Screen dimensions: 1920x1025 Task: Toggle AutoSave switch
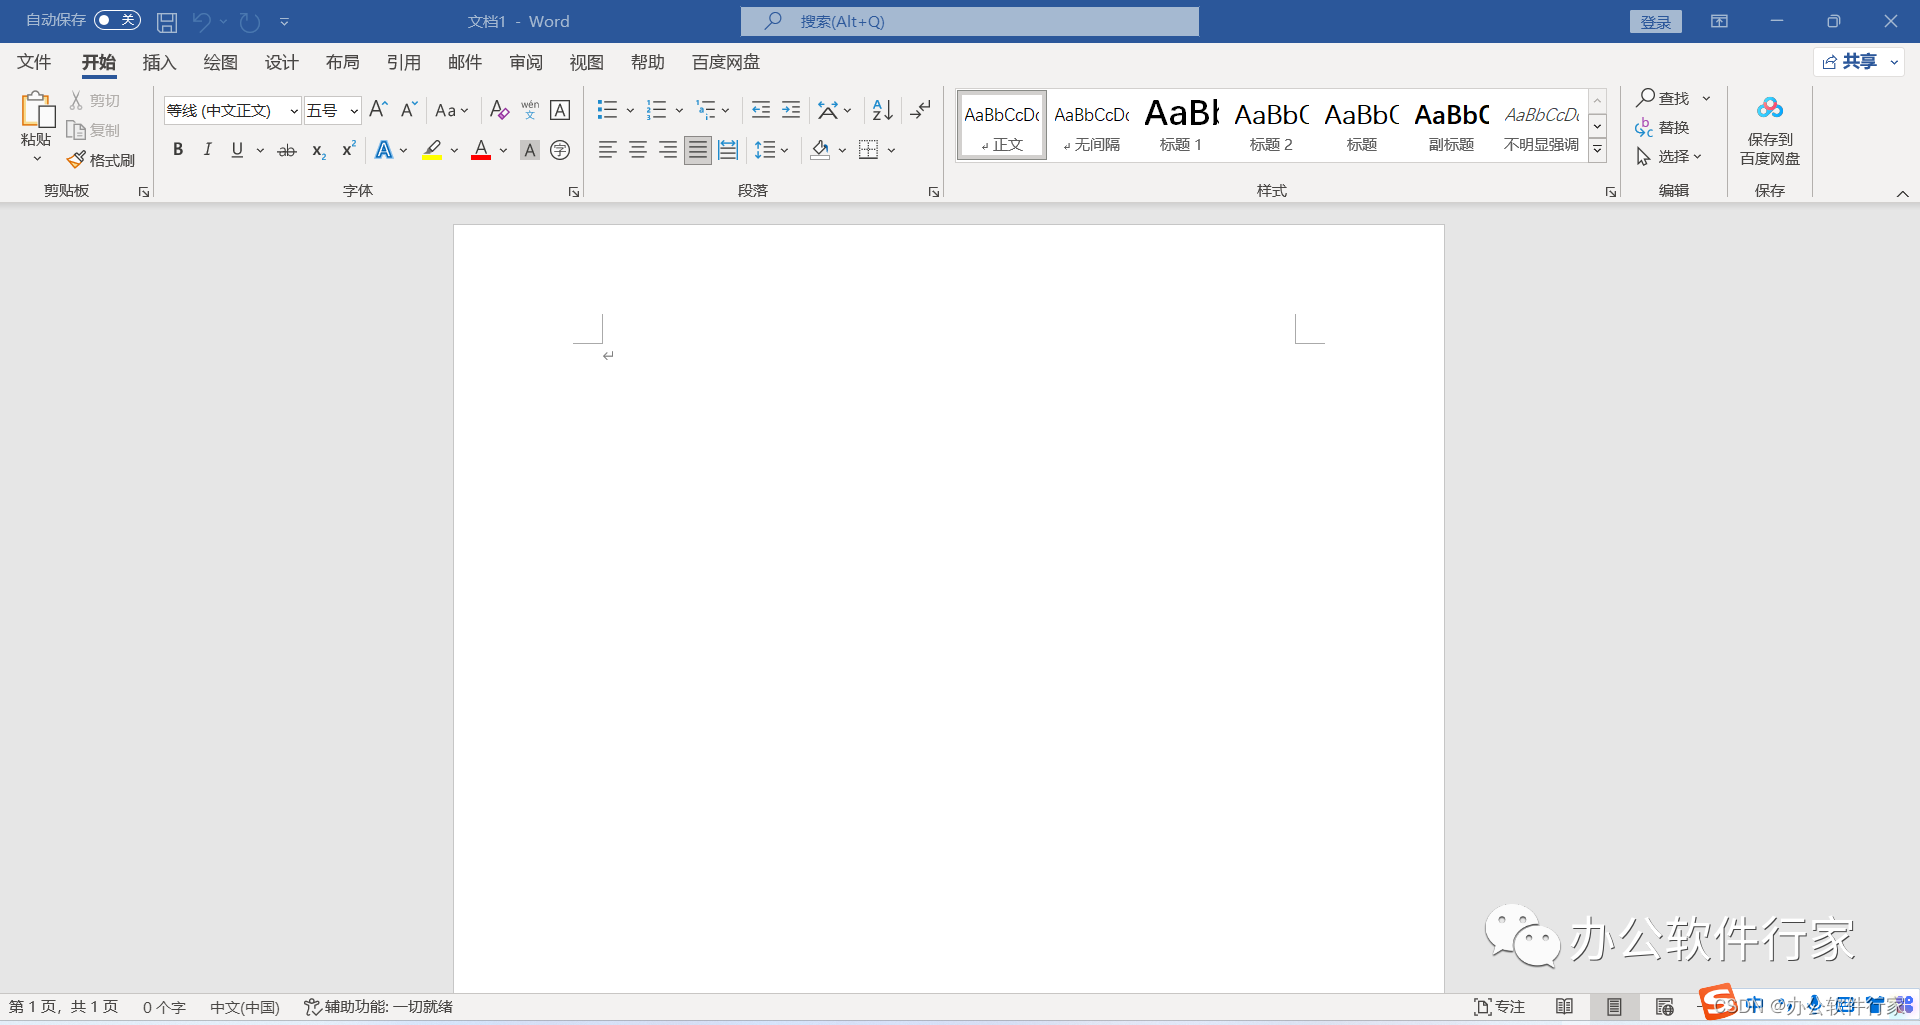tap(117, 20)
